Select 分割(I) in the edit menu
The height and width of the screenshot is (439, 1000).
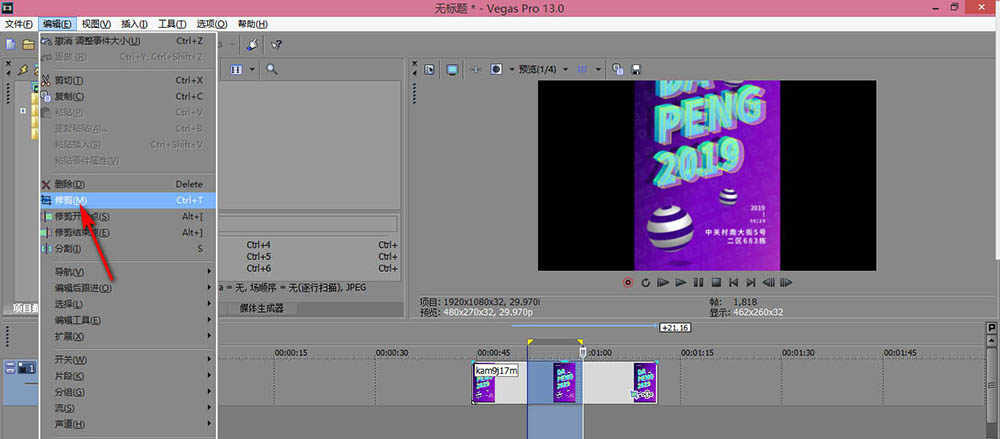[x=128, y=248]
